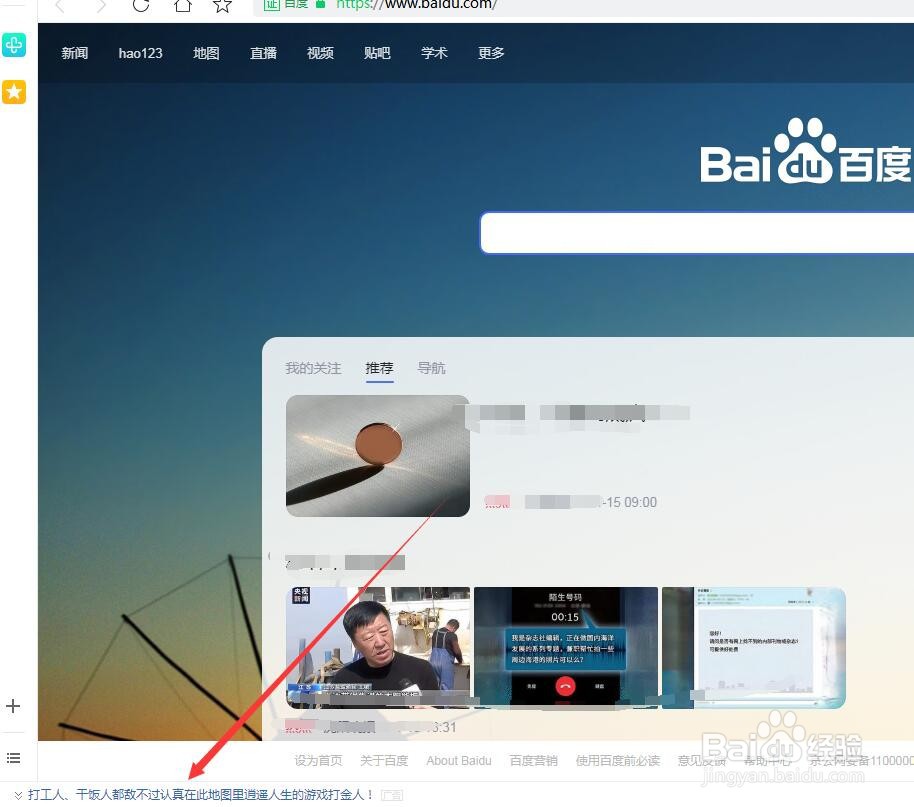
Task: Click the Baidu logo
Action: click(806, 151)
